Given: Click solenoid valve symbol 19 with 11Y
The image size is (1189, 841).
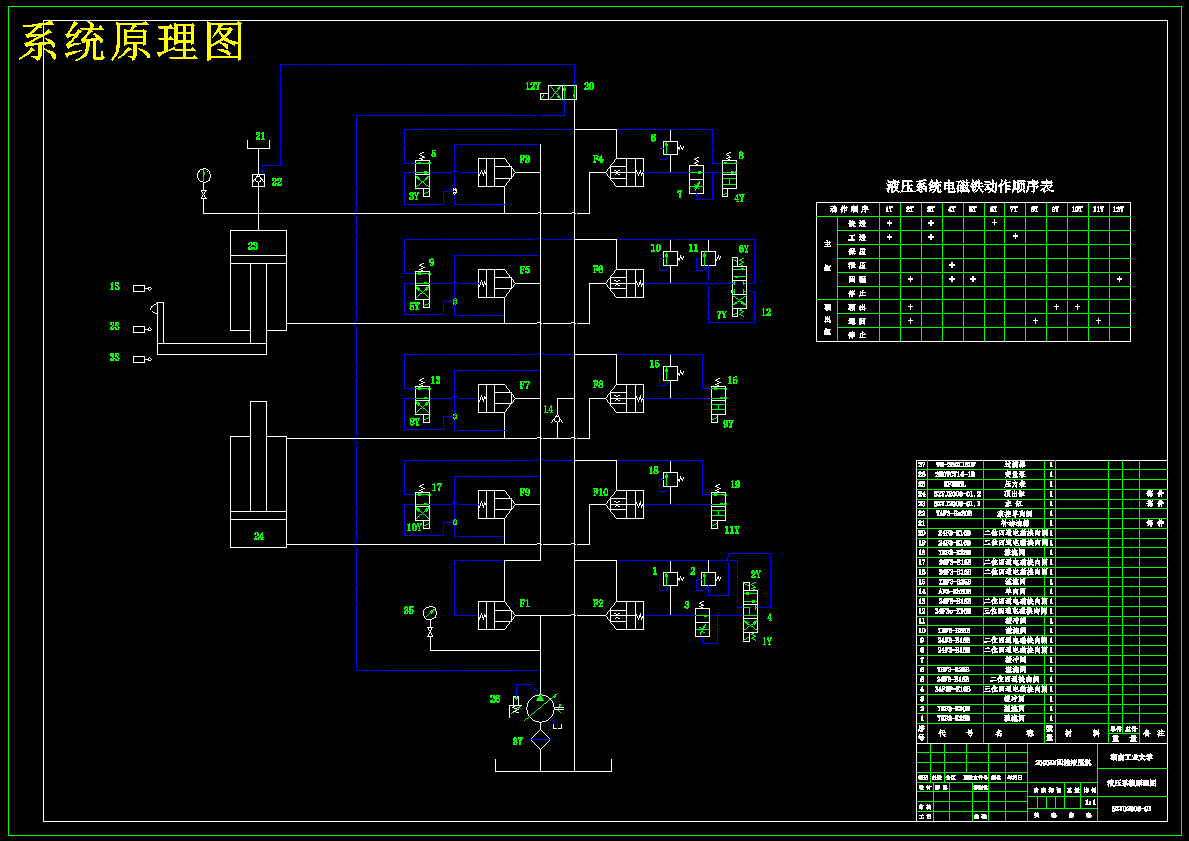Looking at the screenshot, I should [x=718, y=505].
